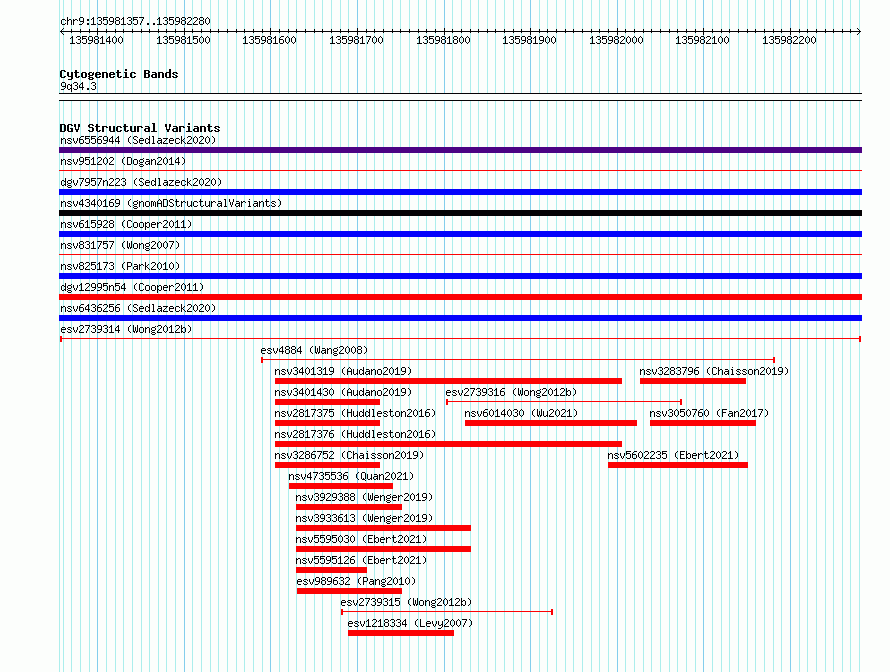This screenshot has width=890, height=672.
Task: Open esv2739314 (Wong2012b) label
Action: click(126, 329)
